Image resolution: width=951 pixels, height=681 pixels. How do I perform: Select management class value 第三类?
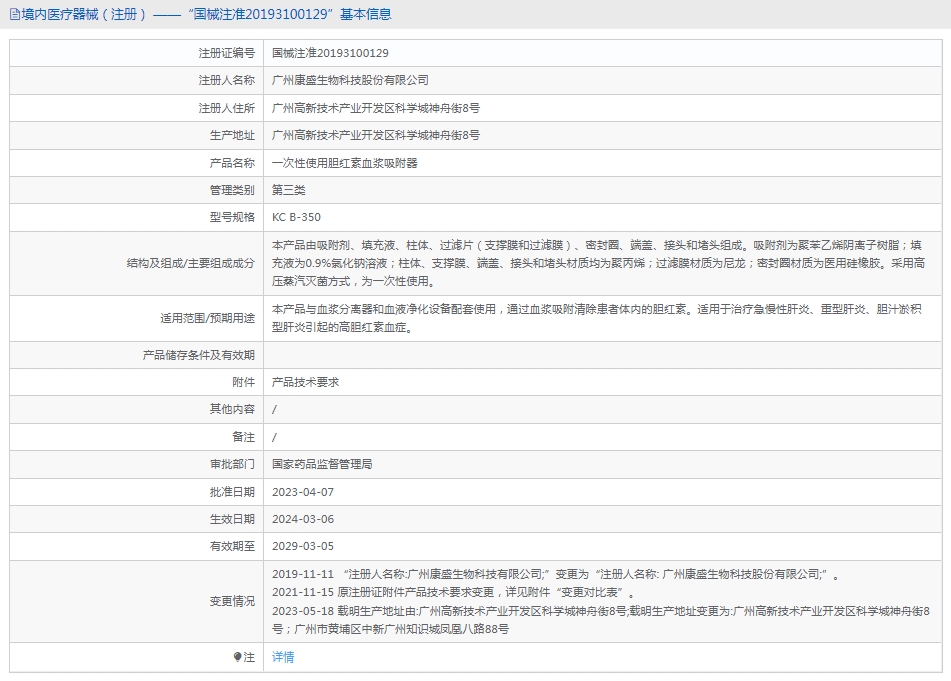tap(288, 190)
